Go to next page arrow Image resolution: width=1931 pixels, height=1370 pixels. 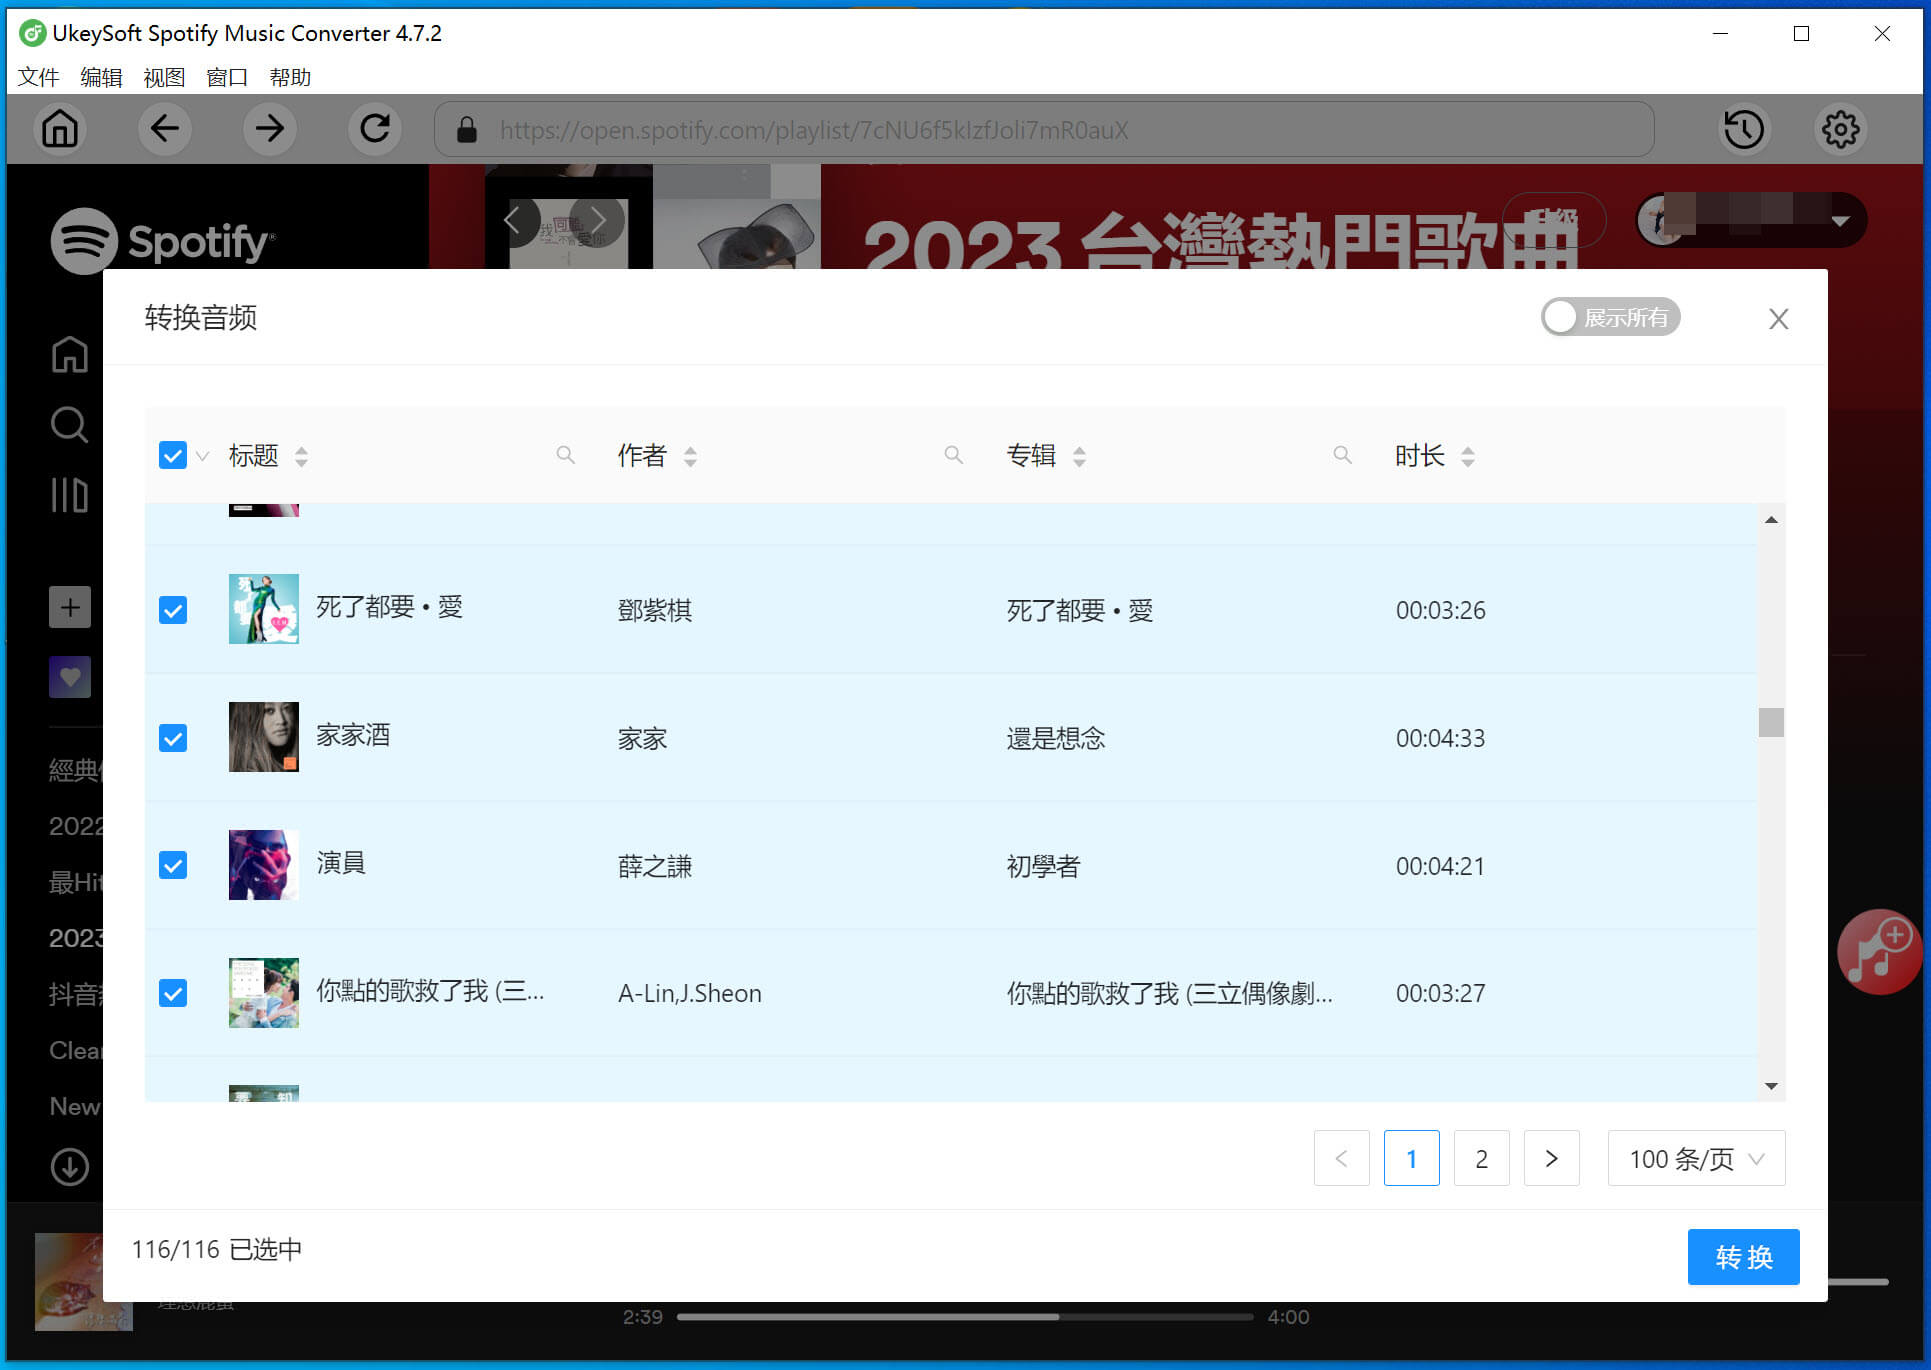pos(1551,1158)
